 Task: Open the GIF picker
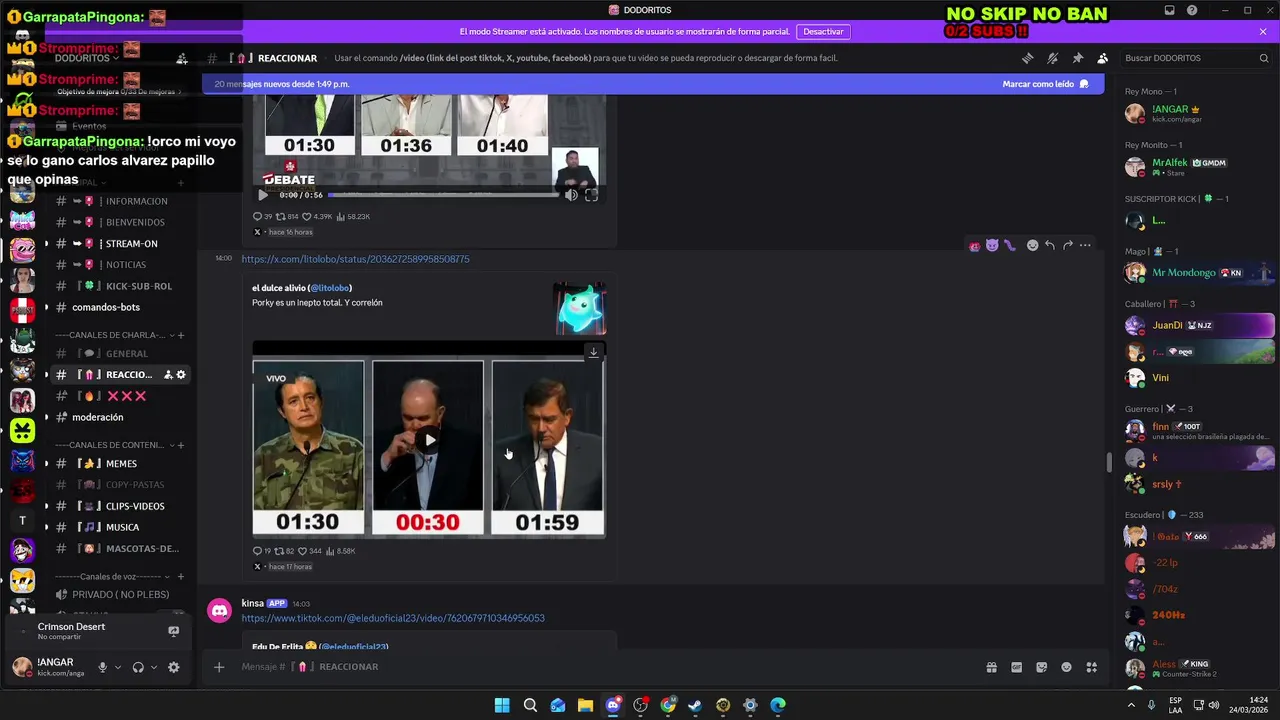point(1017,667)
